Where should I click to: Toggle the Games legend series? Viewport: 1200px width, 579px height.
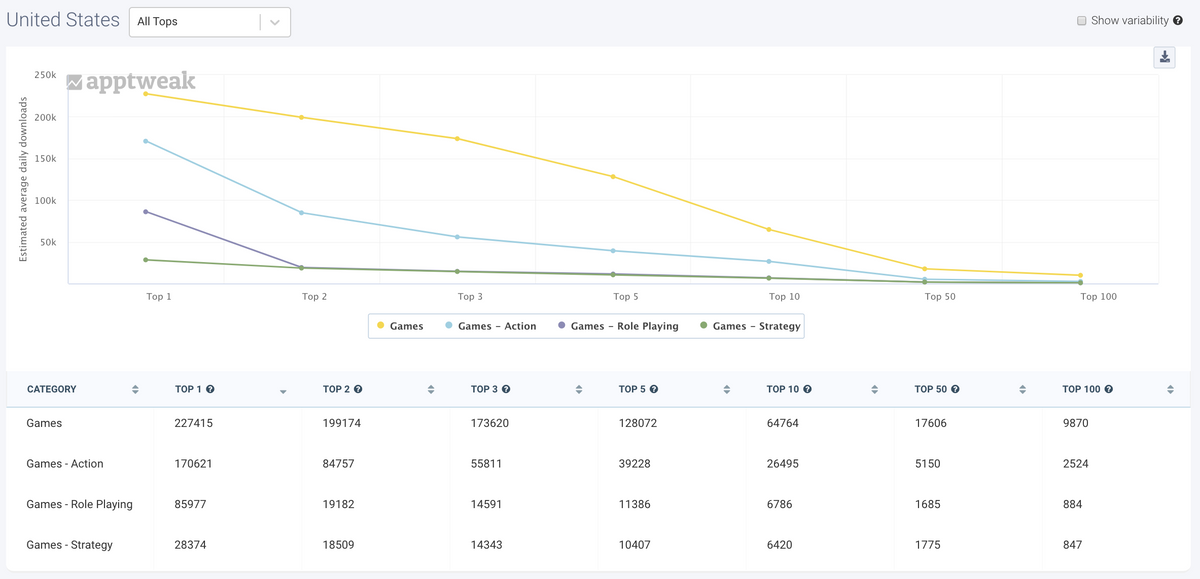pos(400,326)
